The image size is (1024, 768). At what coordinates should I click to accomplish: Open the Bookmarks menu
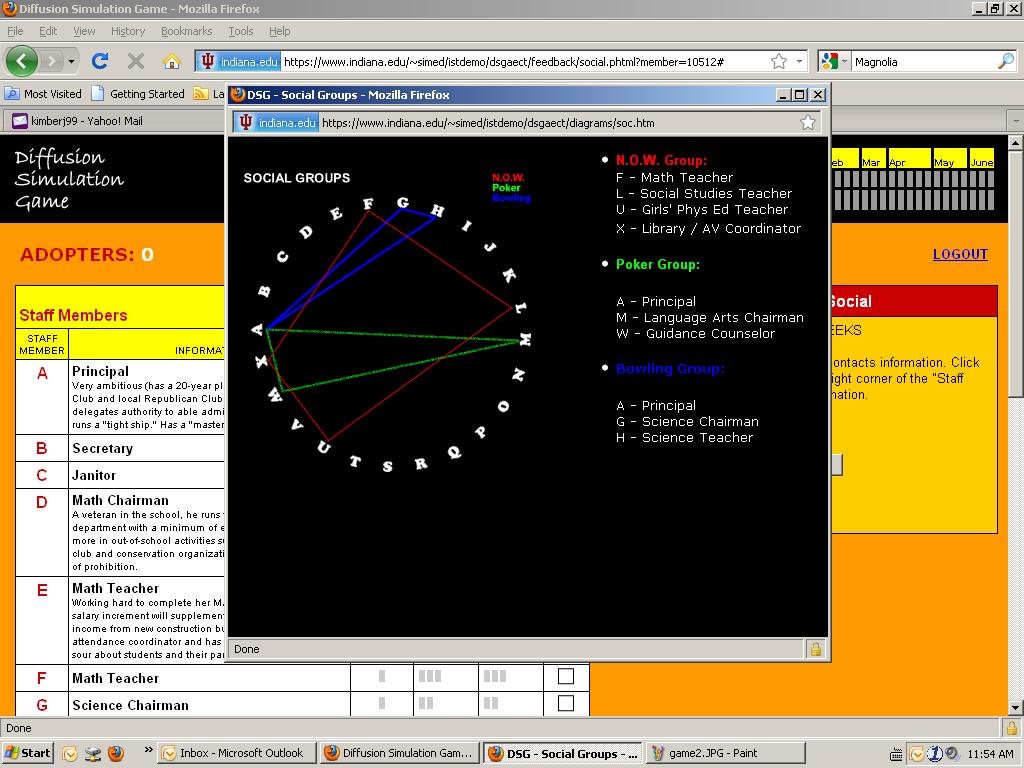(186, 31)
